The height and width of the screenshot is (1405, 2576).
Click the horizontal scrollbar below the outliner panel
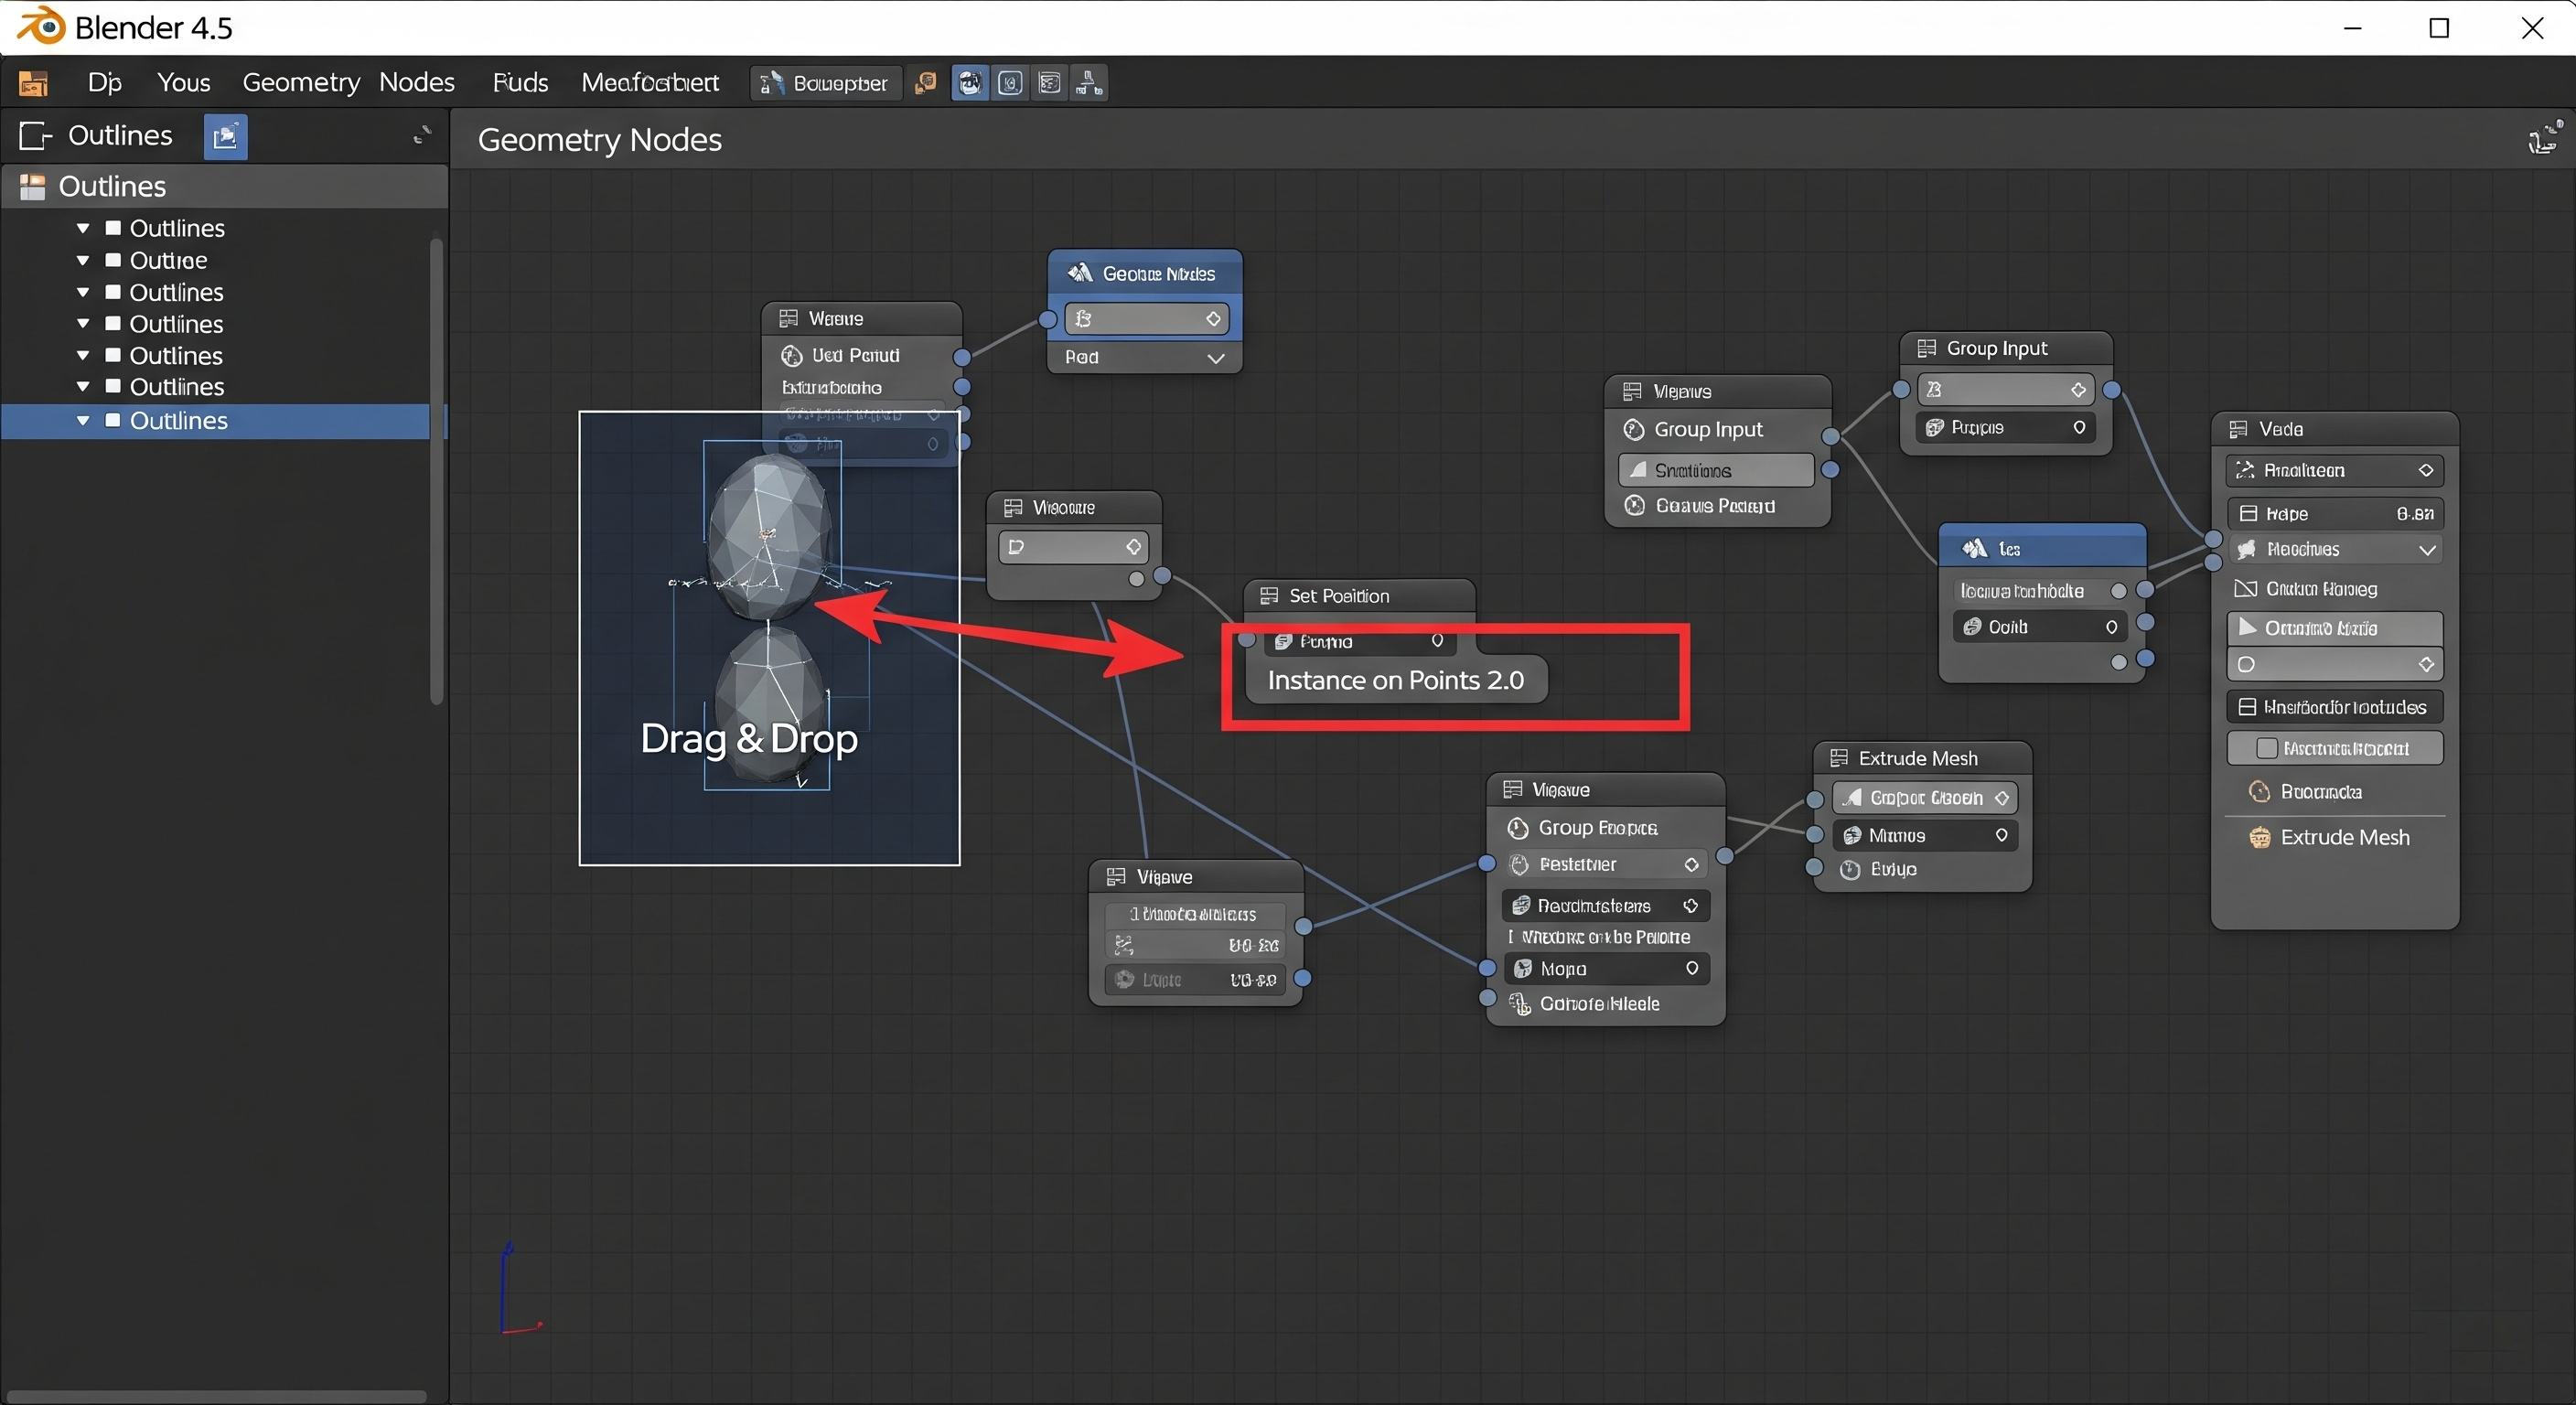click(216, 1396)
